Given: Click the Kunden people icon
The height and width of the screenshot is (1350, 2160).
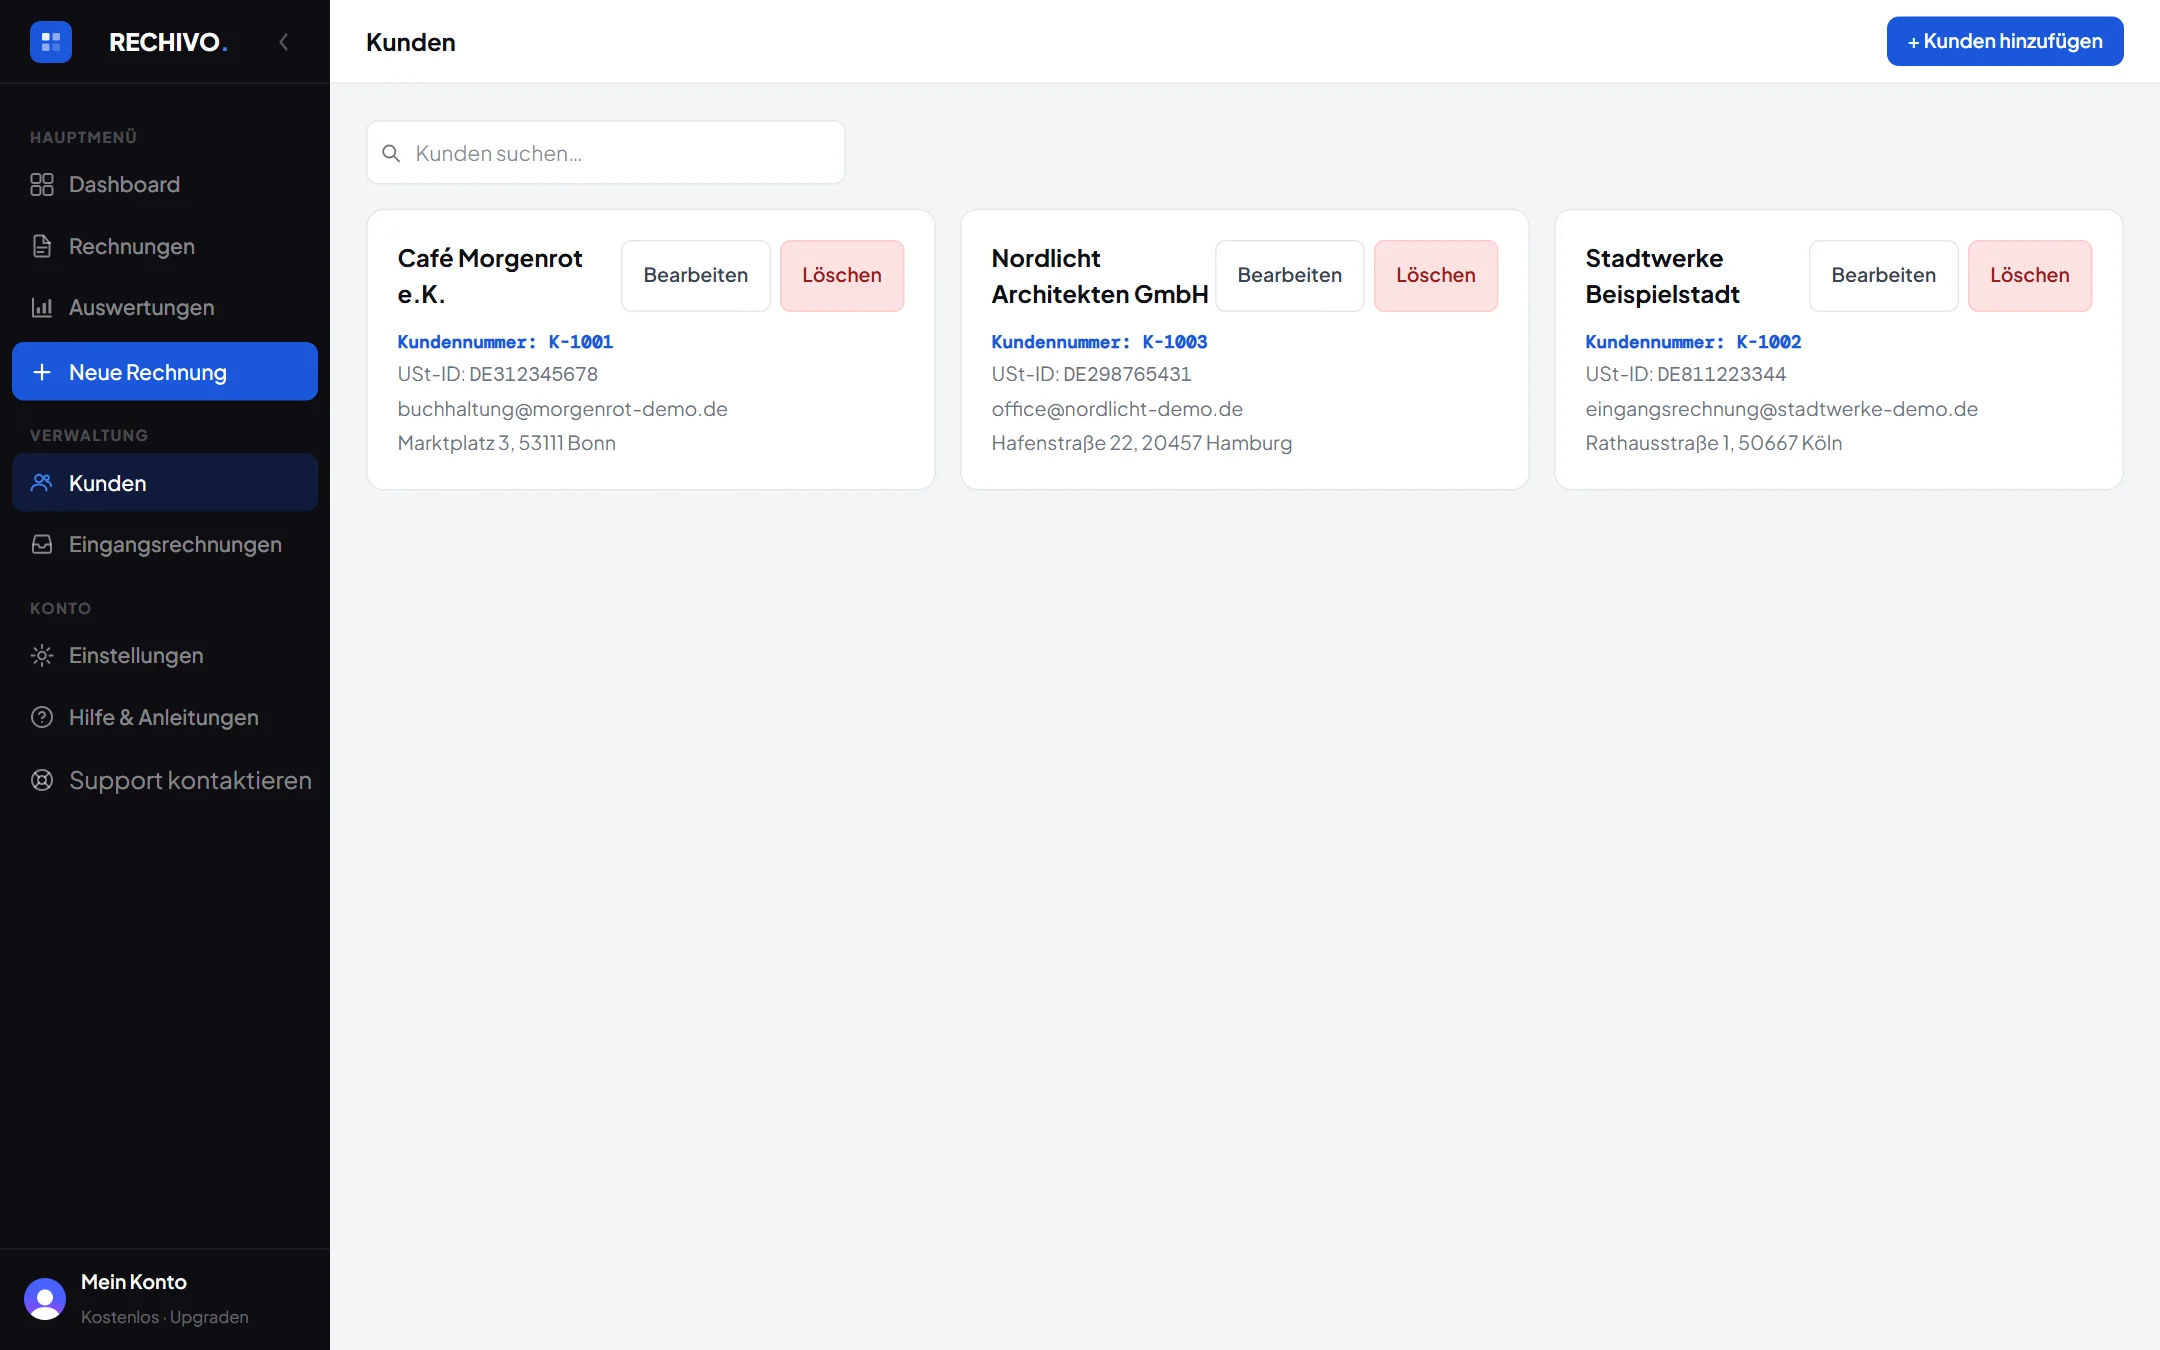Looking at the screenshot, I should (42, 483).
